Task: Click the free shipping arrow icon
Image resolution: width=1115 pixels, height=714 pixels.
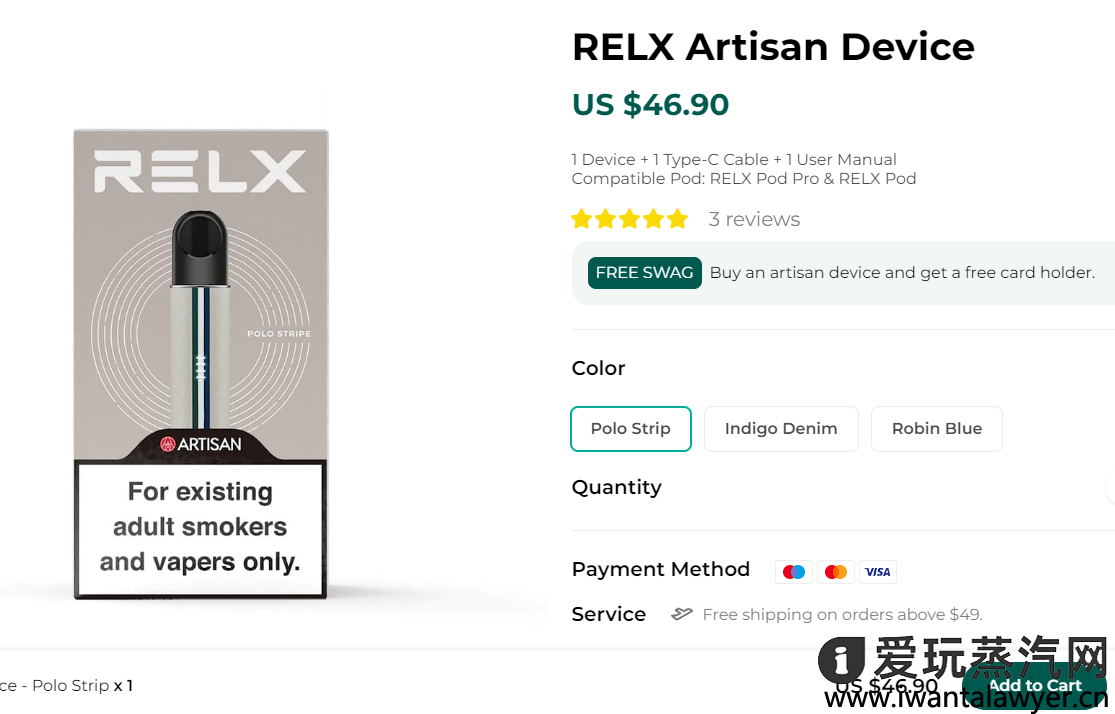Action: pyautogui.click(x=682, y=614)
